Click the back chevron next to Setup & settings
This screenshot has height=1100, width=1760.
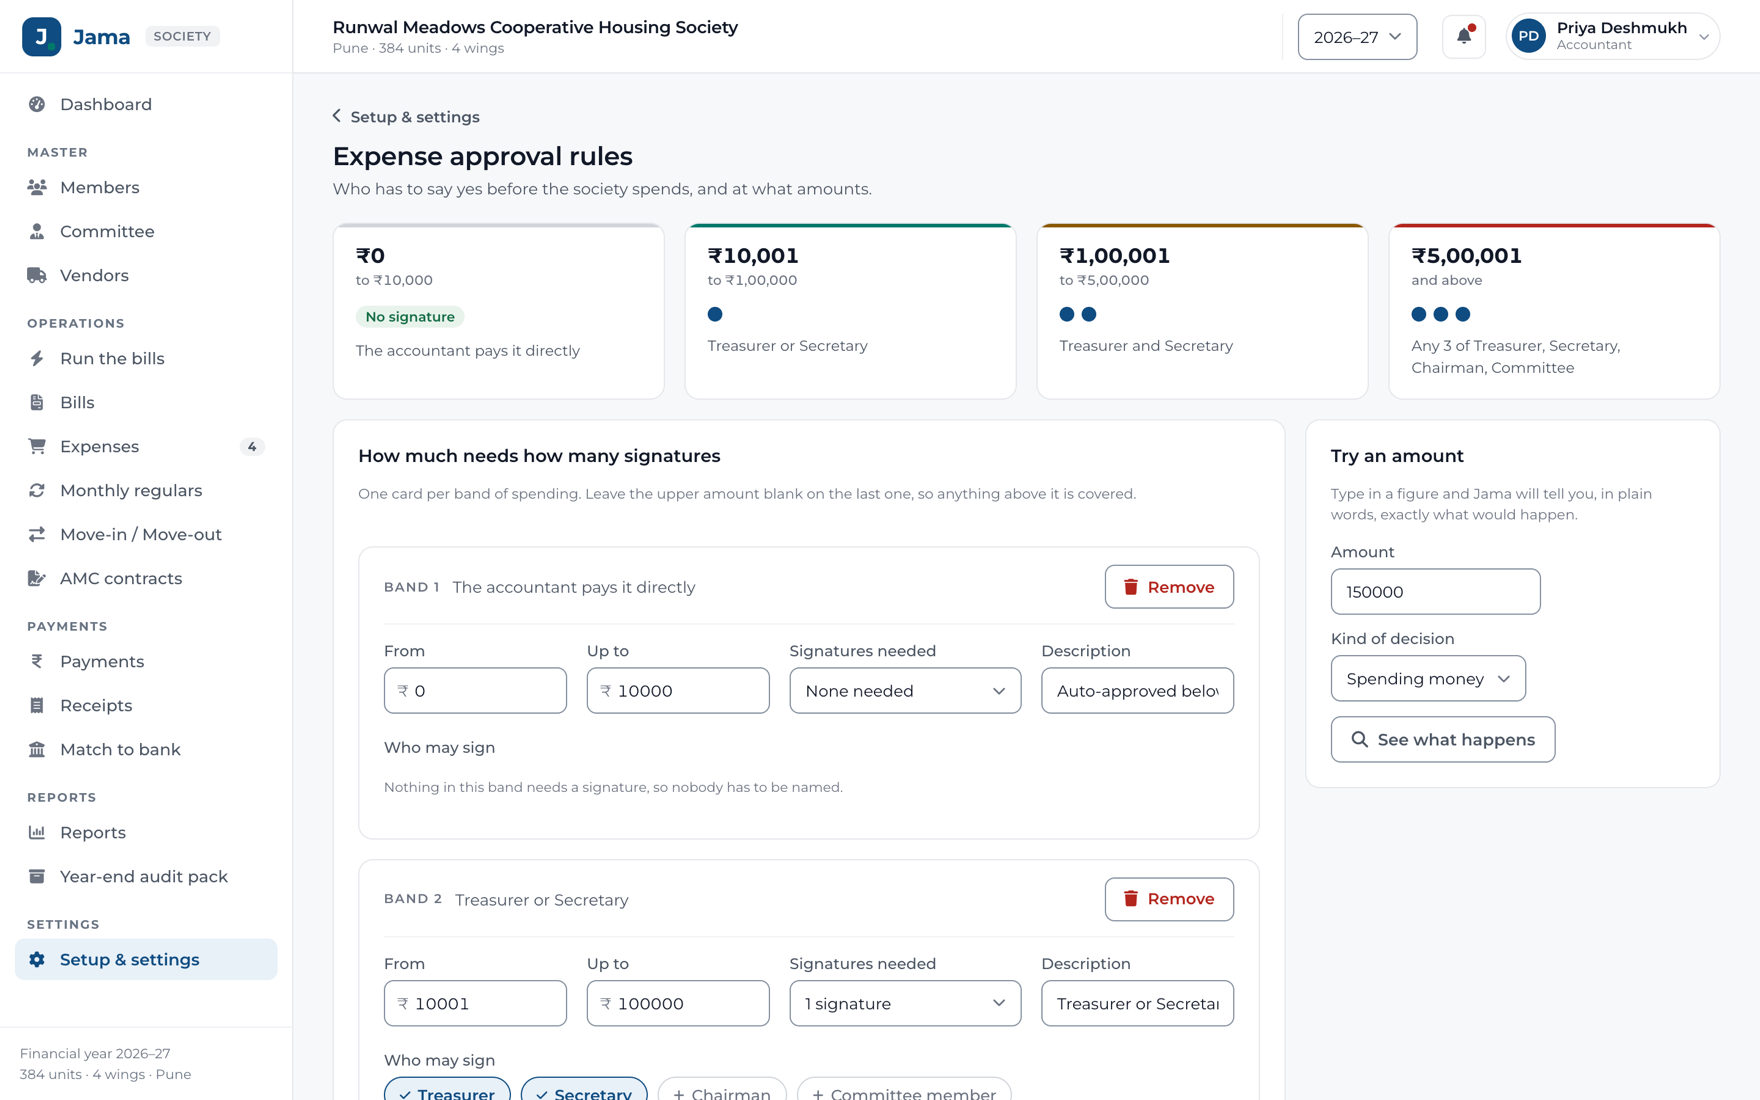(x=337, y=116)
